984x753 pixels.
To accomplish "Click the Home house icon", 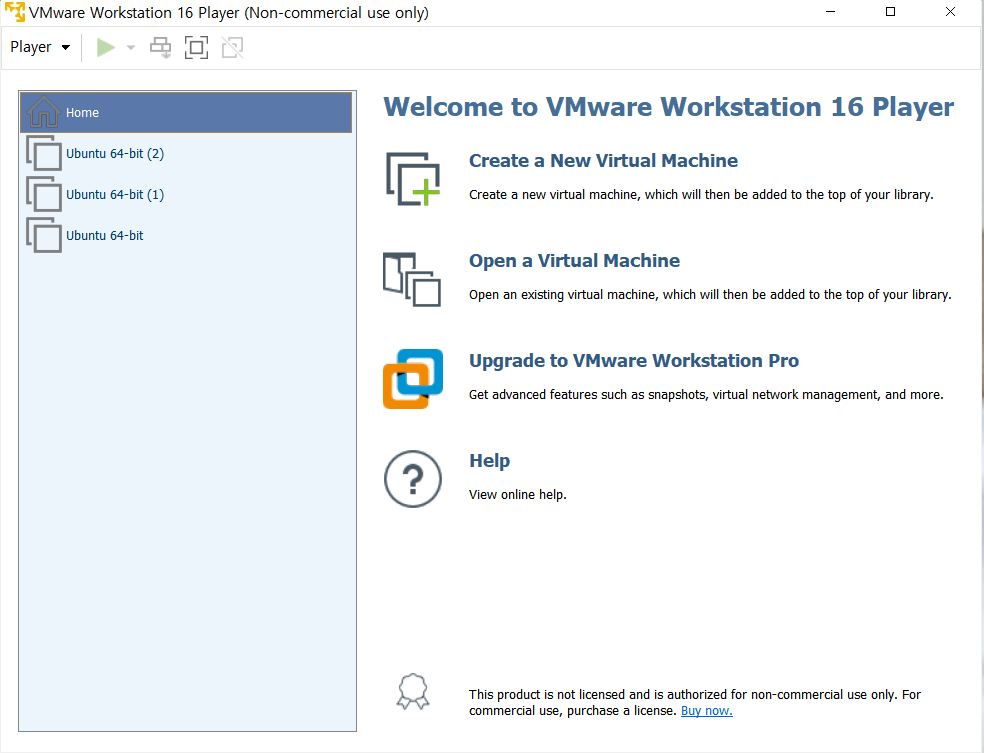I will pyautogui.click(x=43, y=112).
